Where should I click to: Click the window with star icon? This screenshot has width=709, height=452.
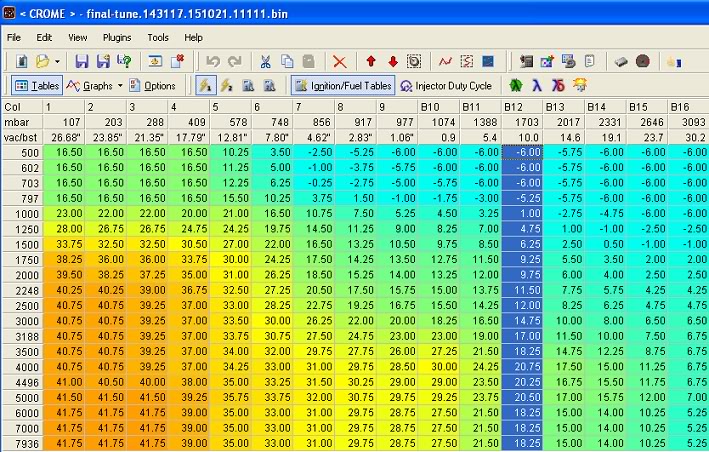(155, 61)
